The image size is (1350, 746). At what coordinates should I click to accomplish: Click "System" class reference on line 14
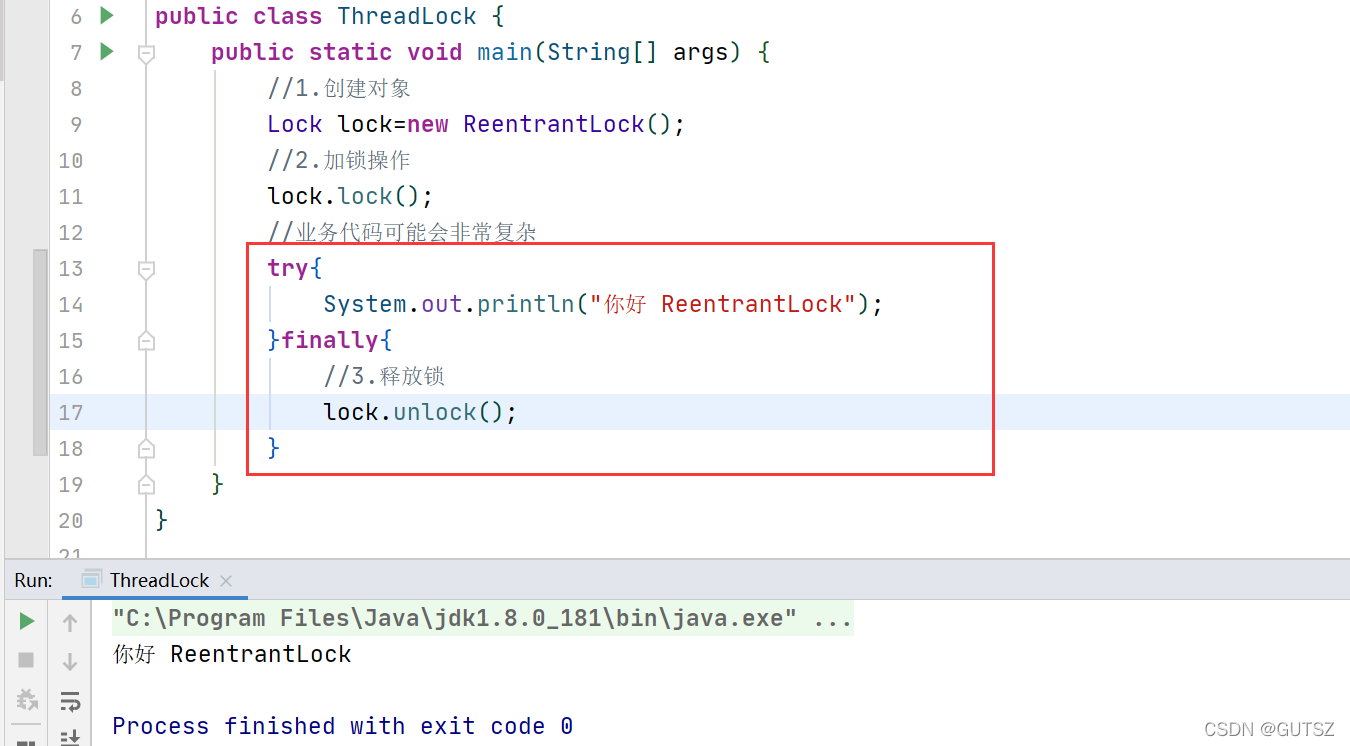364,304
